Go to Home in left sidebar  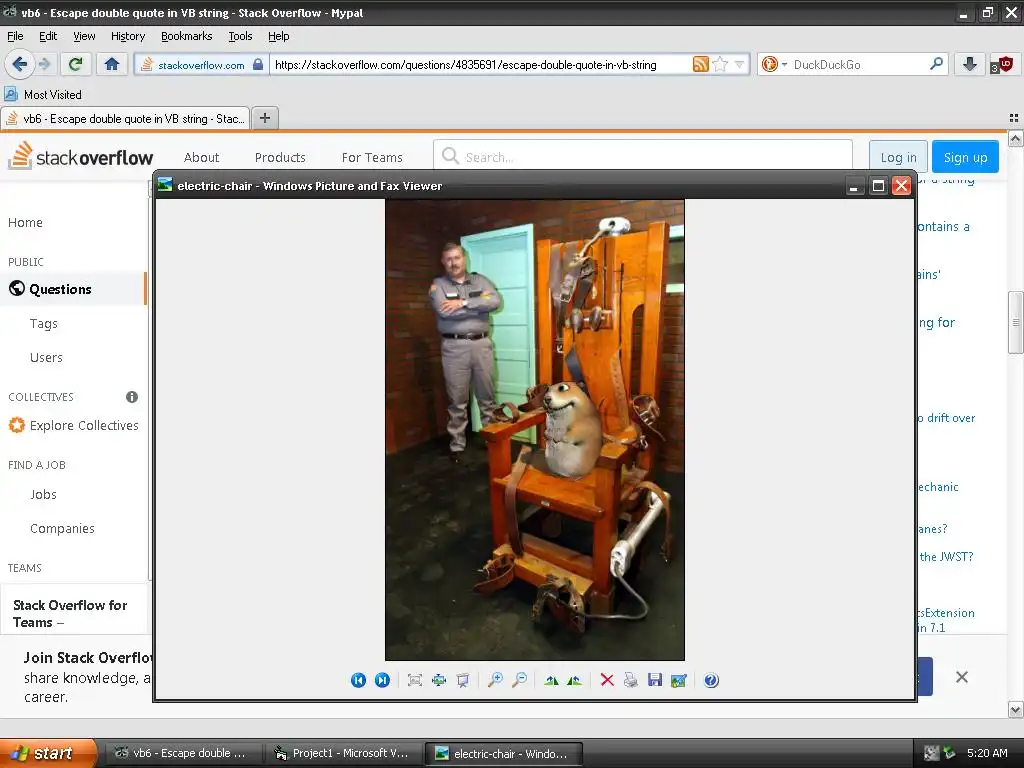[x=25, y=223]
